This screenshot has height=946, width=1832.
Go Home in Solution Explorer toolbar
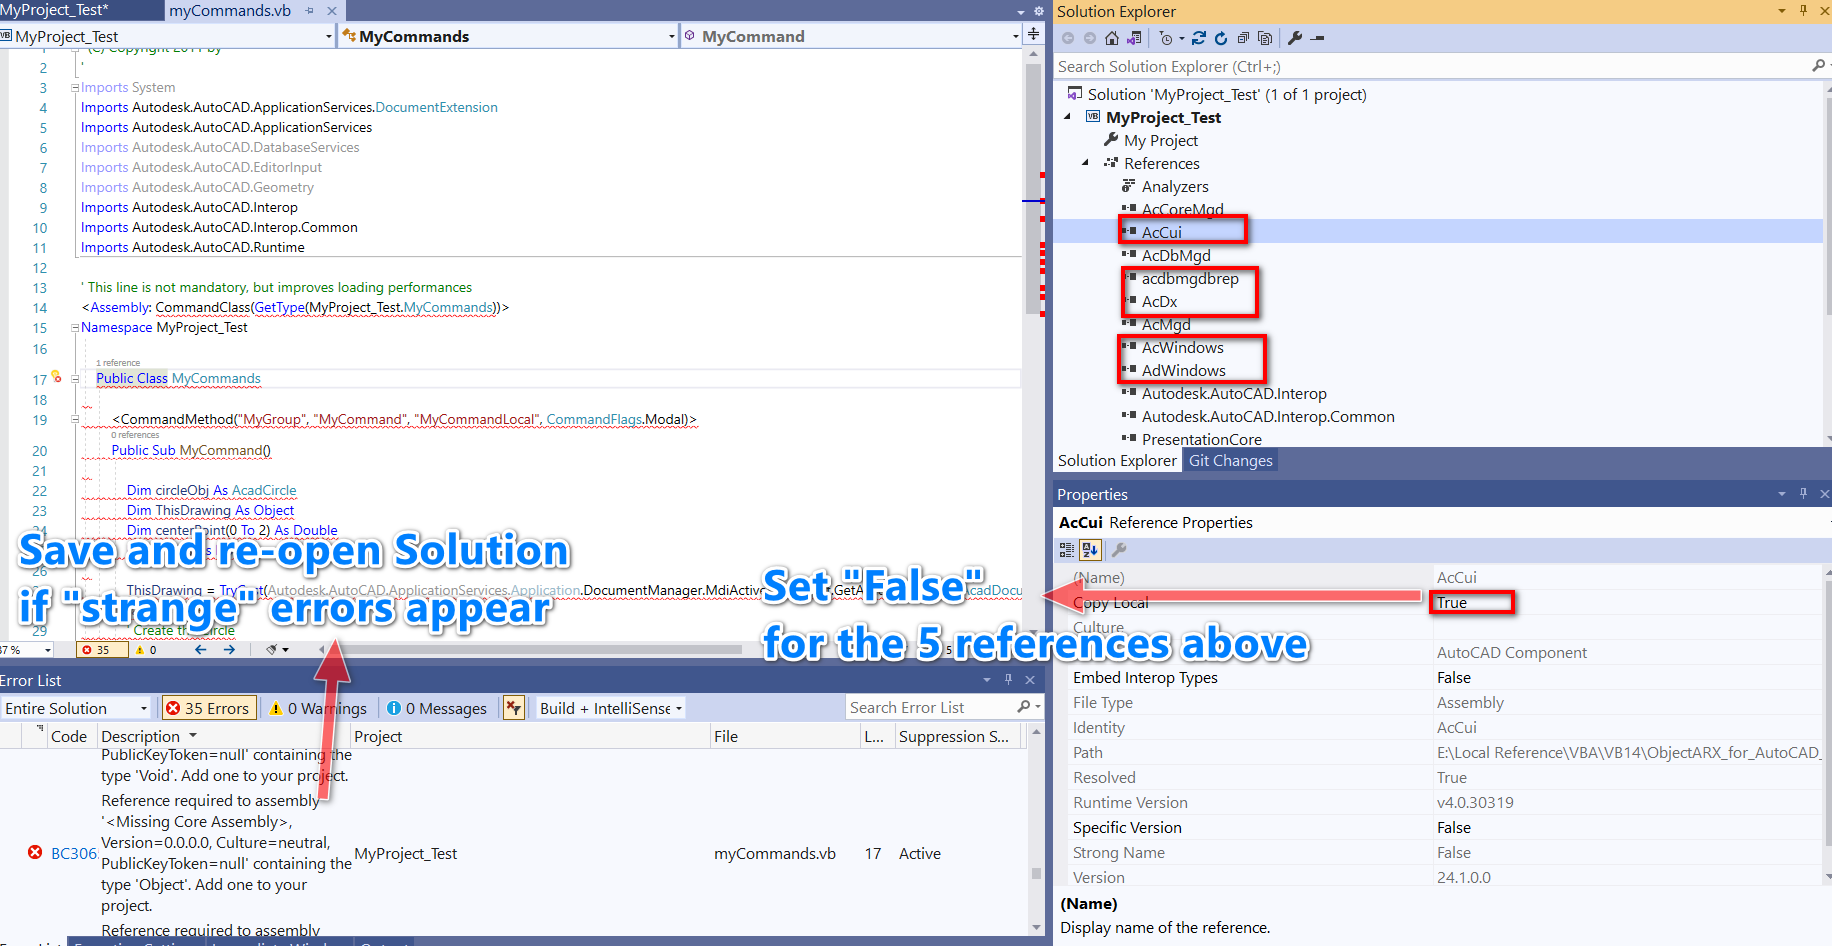[x=1112, y=38]
